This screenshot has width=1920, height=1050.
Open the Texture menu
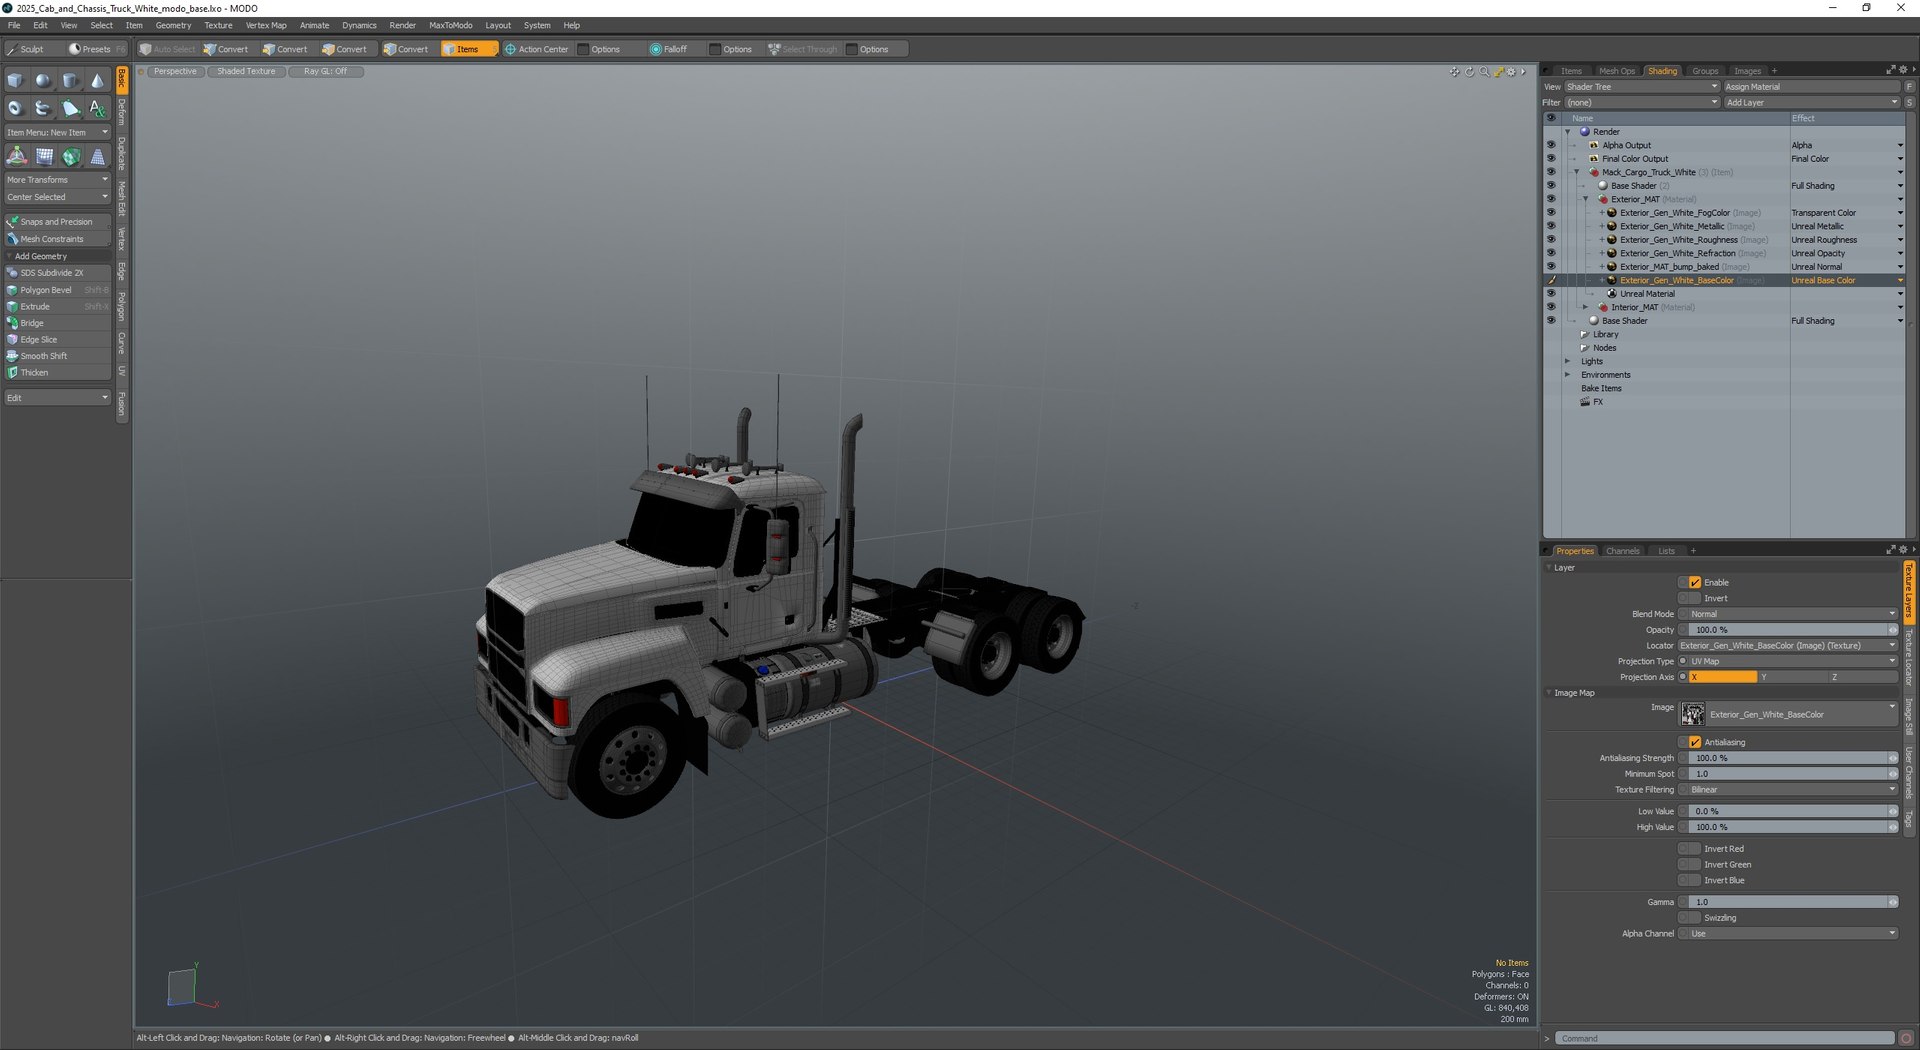click(218, 25)
